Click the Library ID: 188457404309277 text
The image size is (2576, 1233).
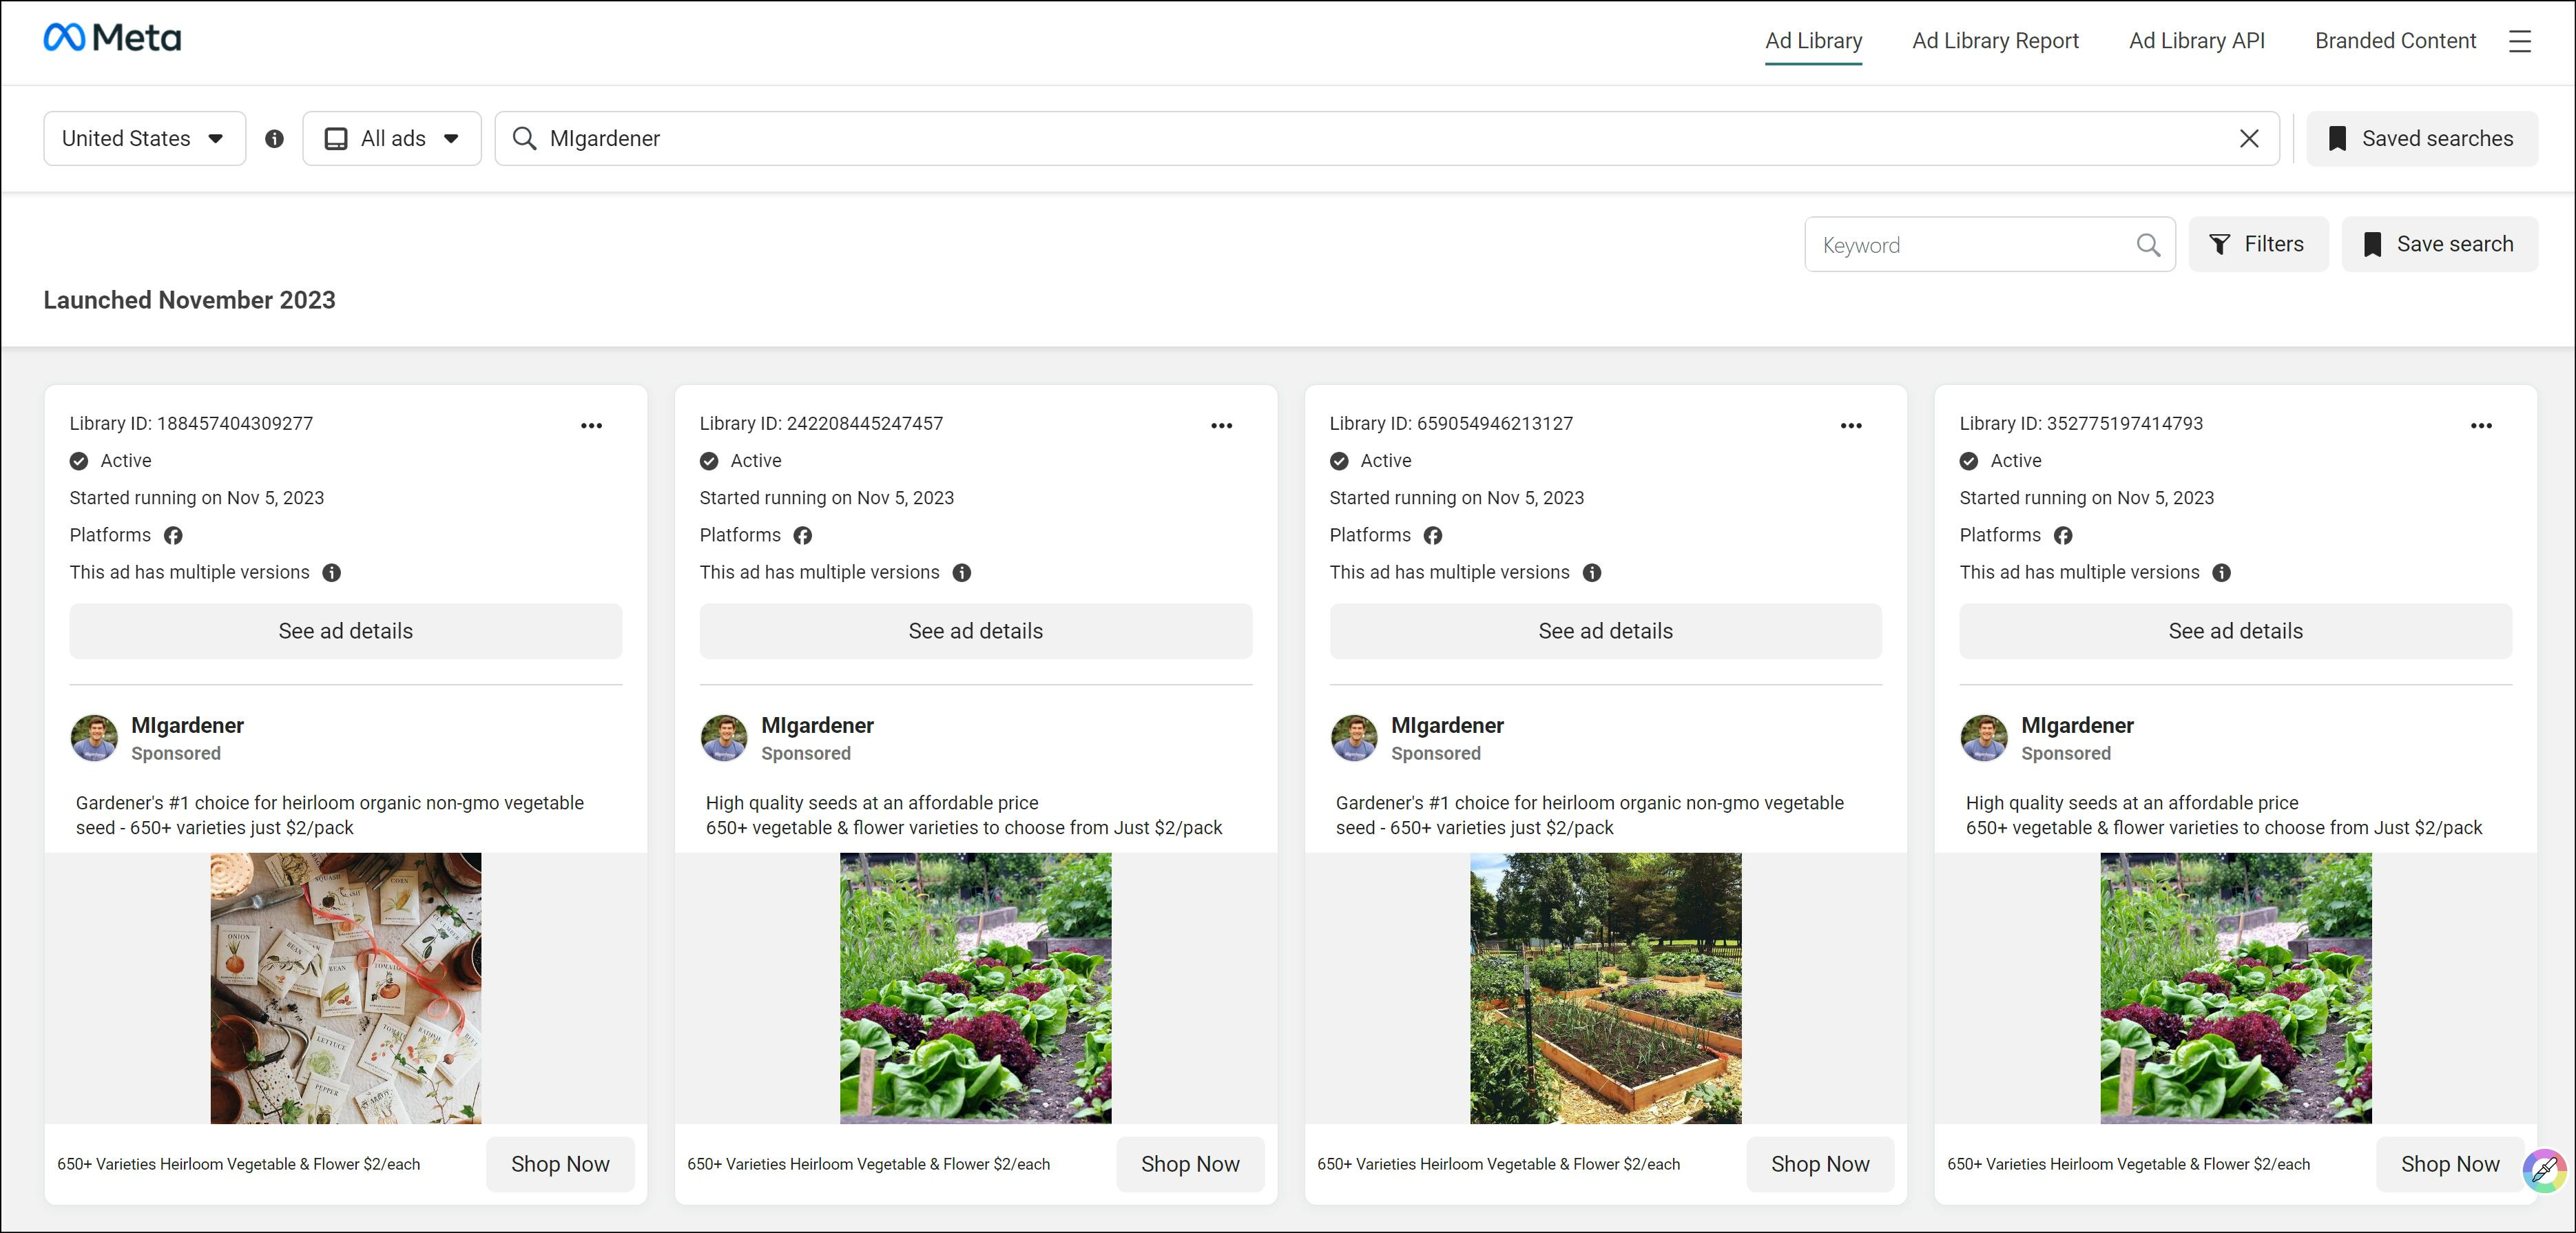pyautogui.click(x=191, y=424)
